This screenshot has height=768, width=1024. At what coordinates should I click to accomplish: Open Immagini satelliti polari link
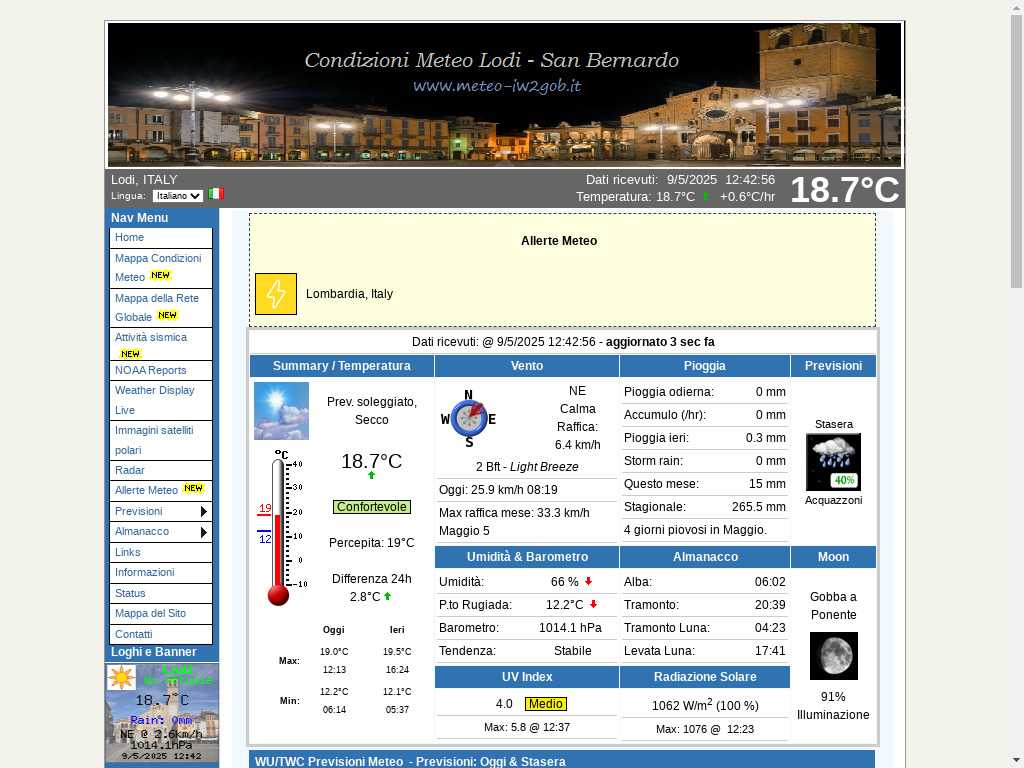(161, 440)
